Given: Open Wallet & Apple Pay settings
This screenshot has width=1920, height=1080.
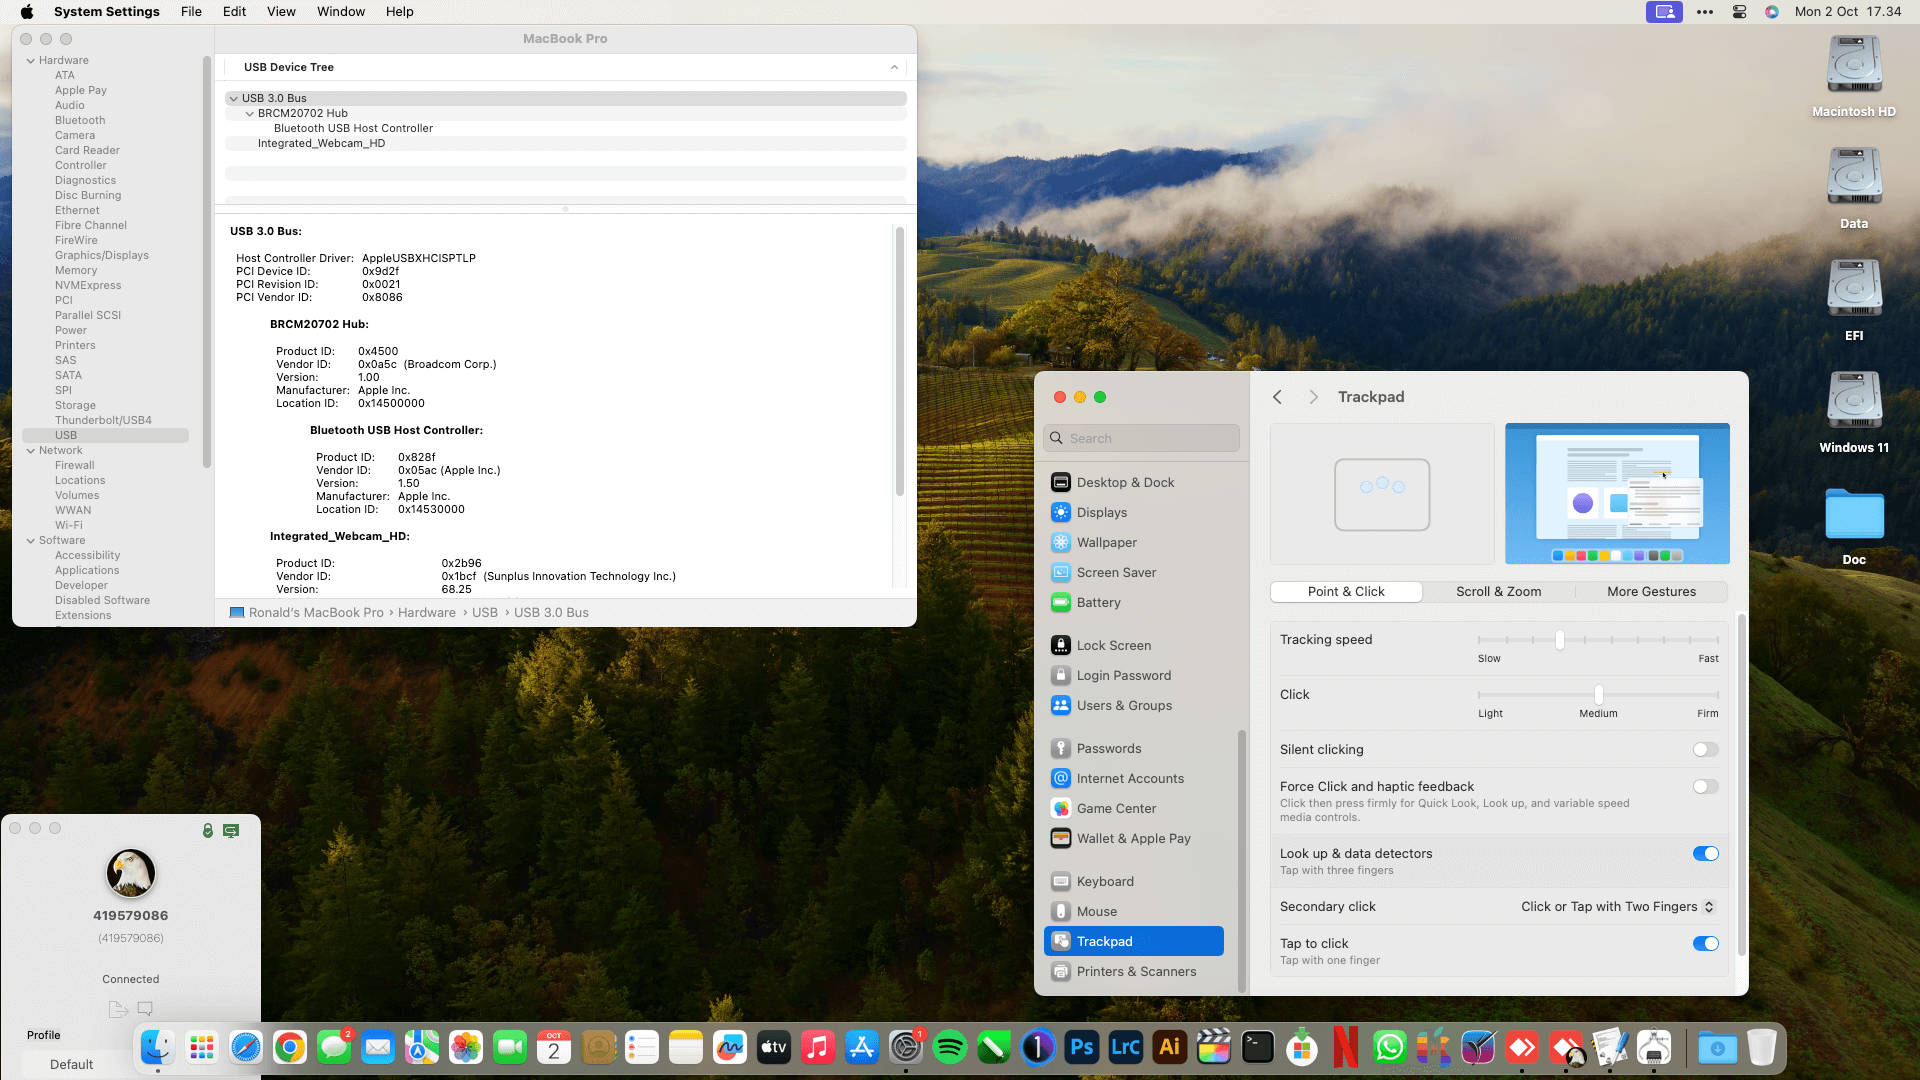Looking at the screenshot, I should 1132,838.
